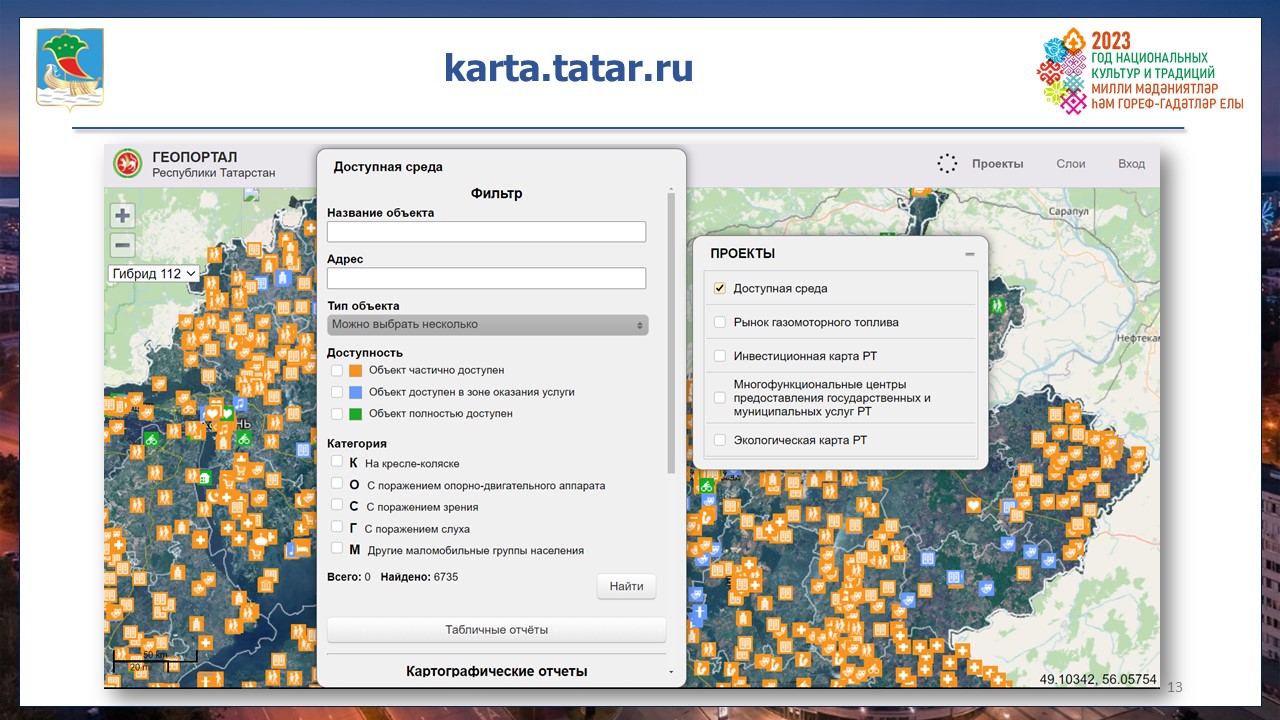The height and width of the screenshot is (720, 1280).
Task: Open the Гибрид 112 basemap dropdown
Action: coord(154,273)
